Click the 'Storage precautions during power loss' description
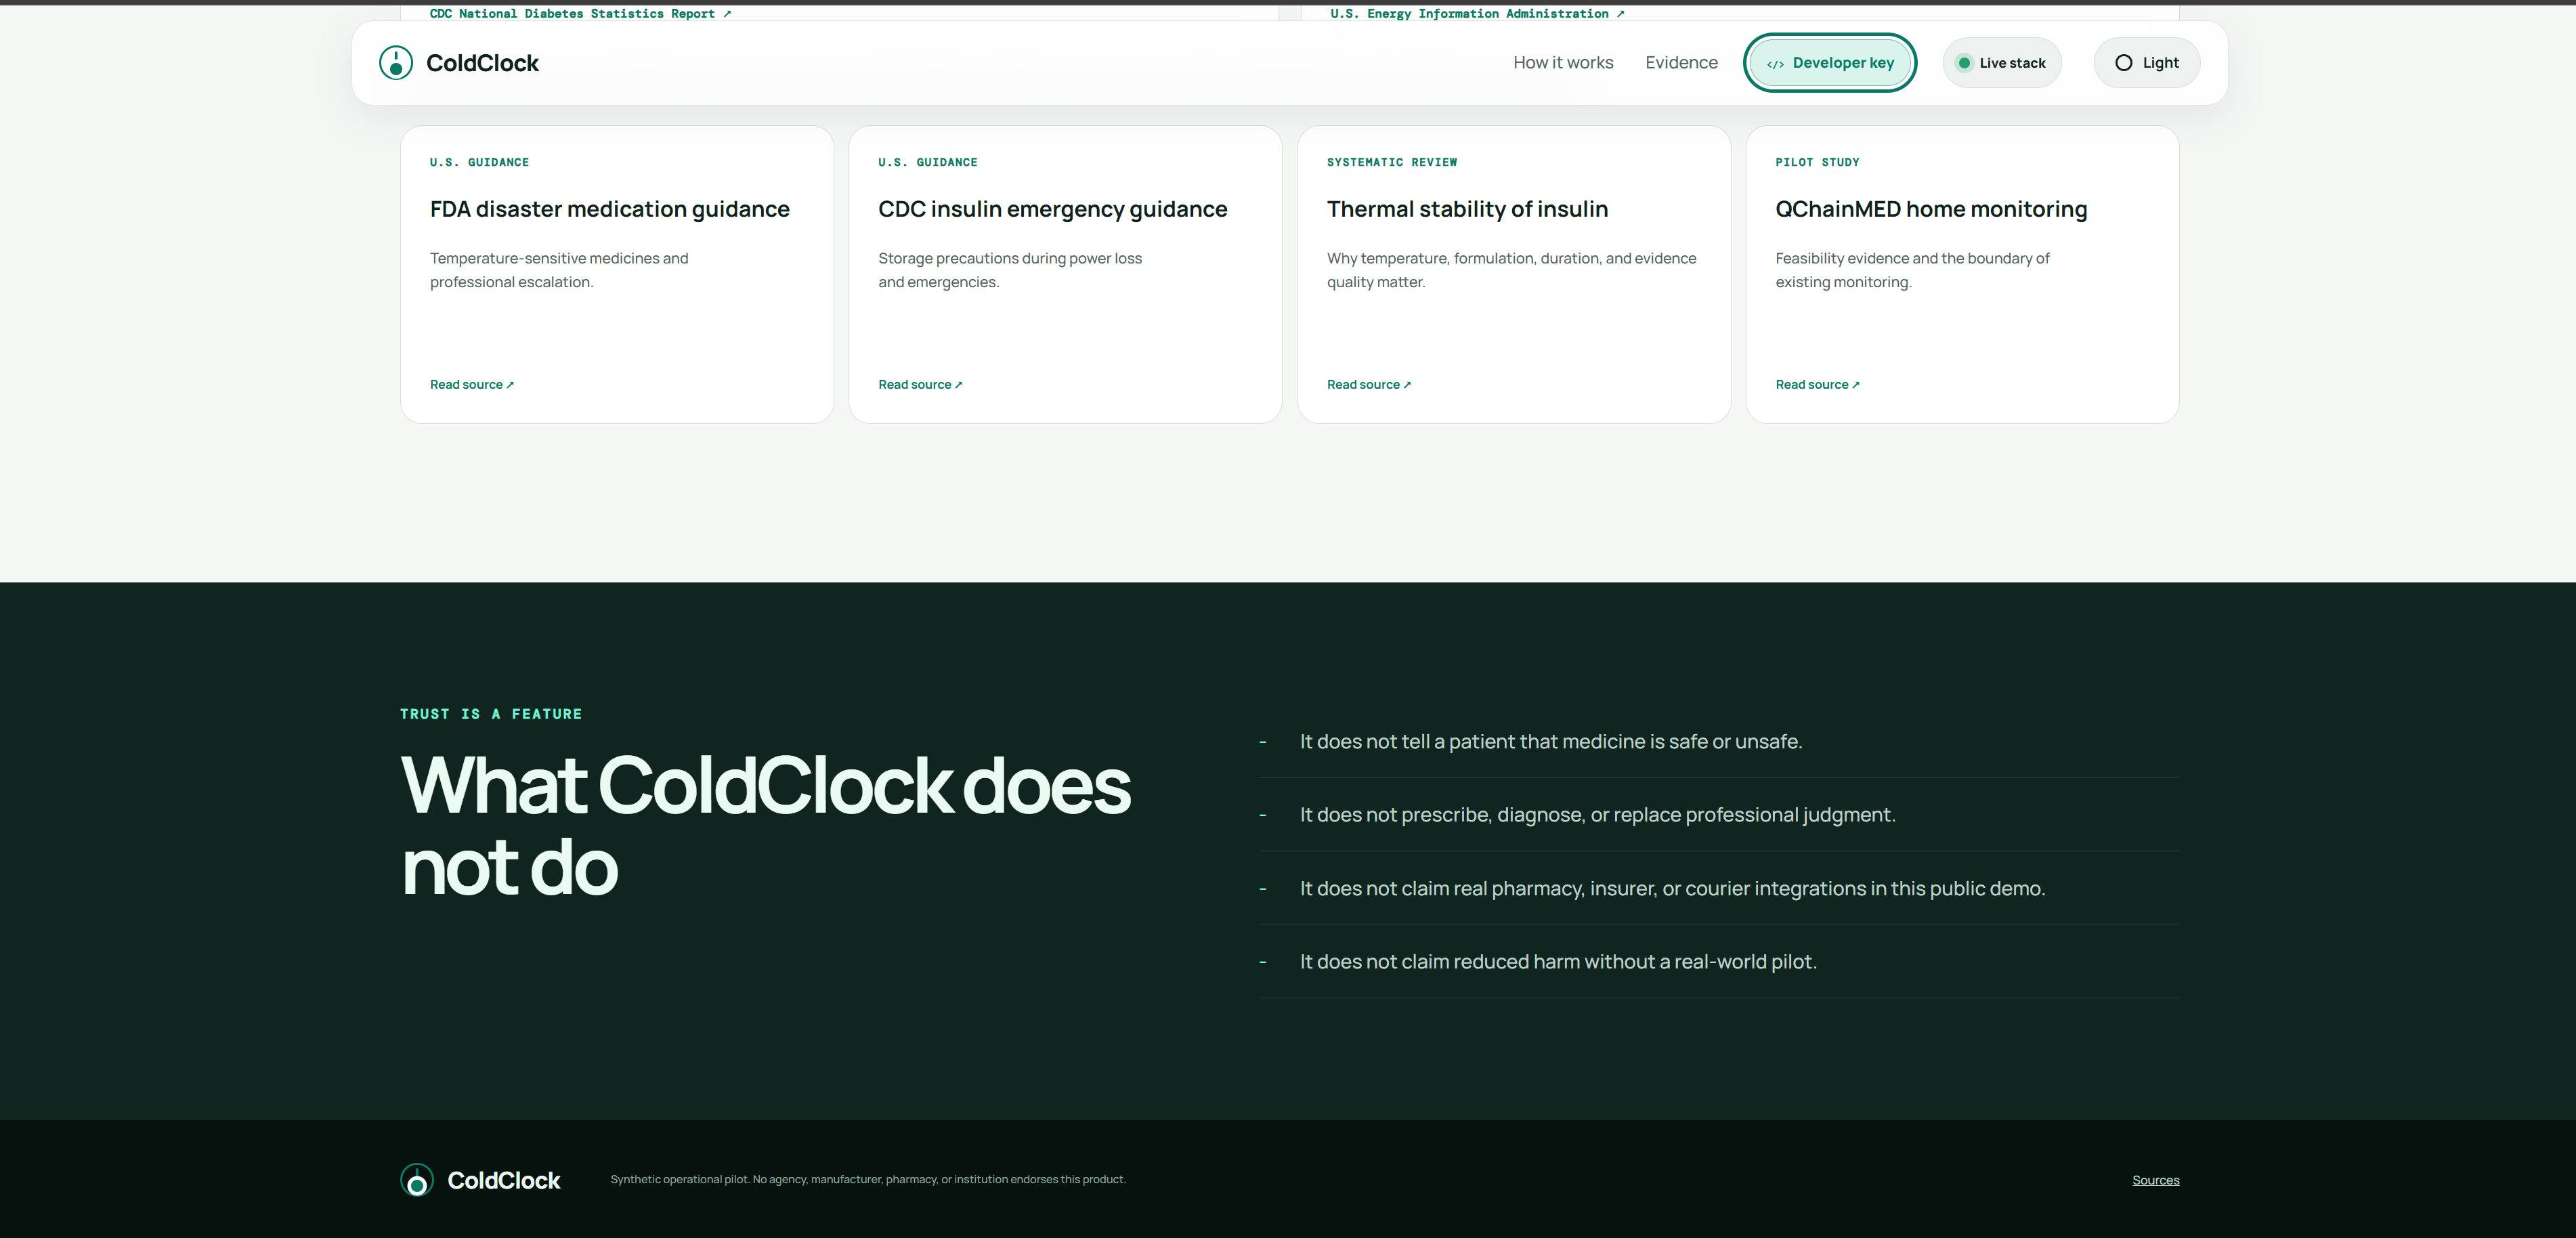Image resolution: width=2576 pixels, height=1238 pixels. [x=1010, y=270]
